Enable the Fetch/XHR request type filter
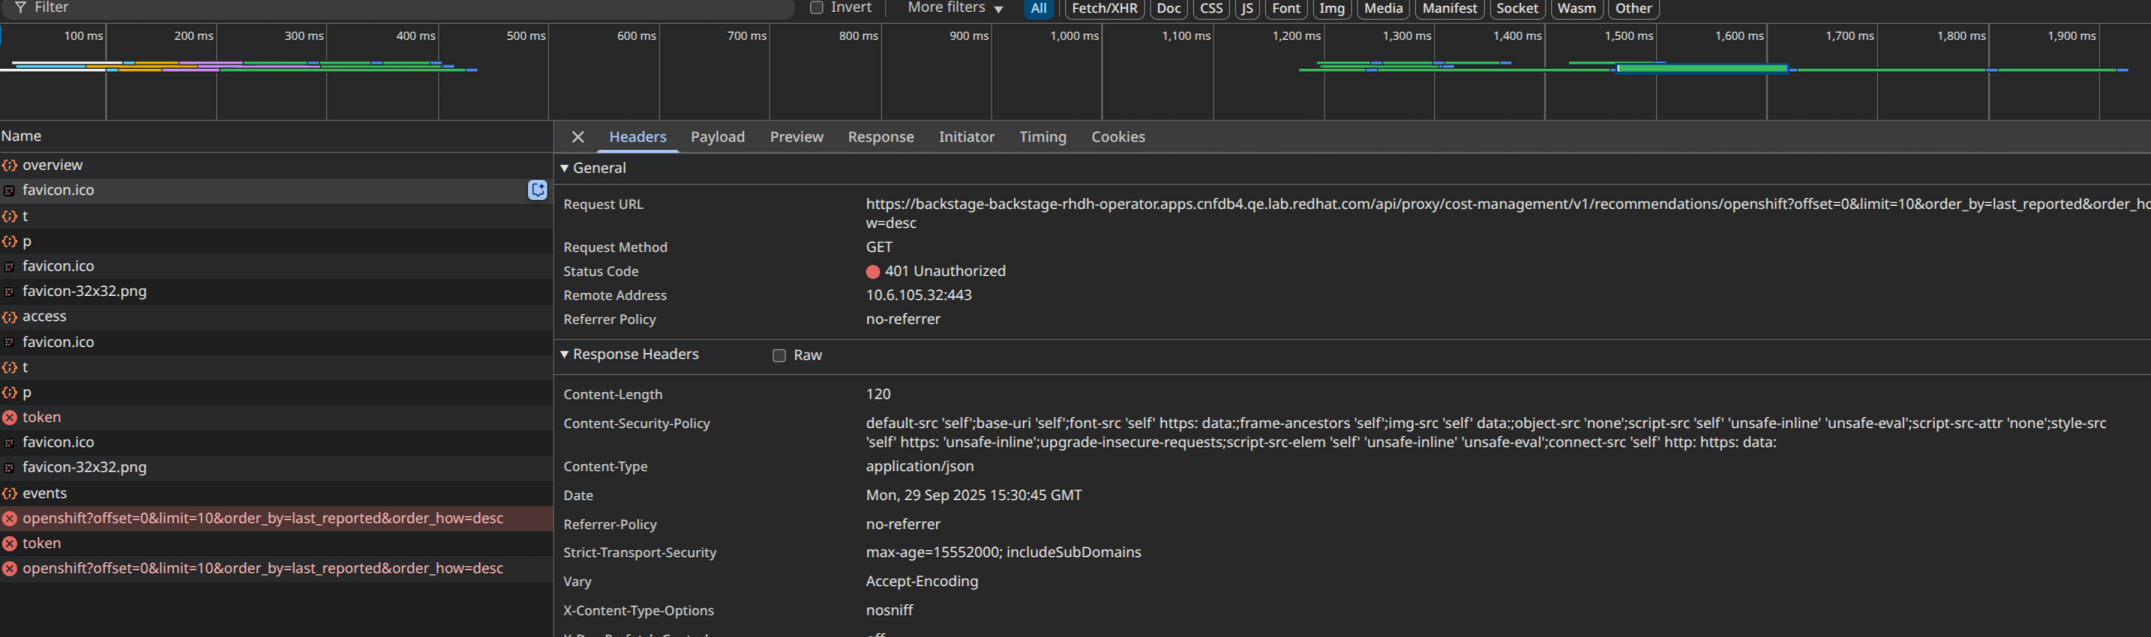 (1104, 8)
